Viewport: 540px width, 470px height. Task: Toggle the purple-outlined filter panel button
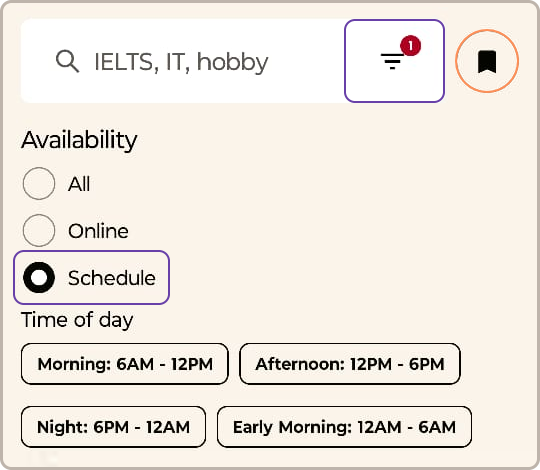pos(394,61)
